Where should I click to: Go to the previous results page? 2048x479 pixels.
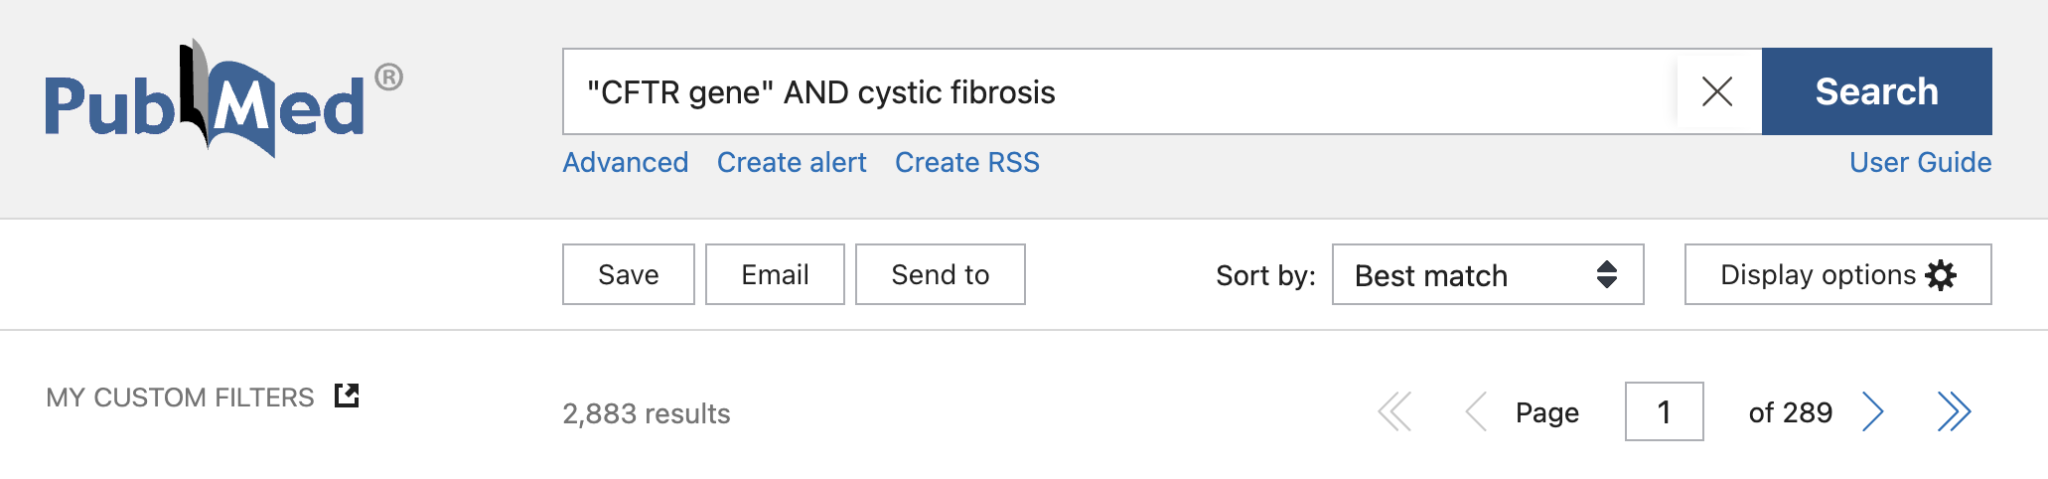pyautogui.click(x=1475, y=412)
